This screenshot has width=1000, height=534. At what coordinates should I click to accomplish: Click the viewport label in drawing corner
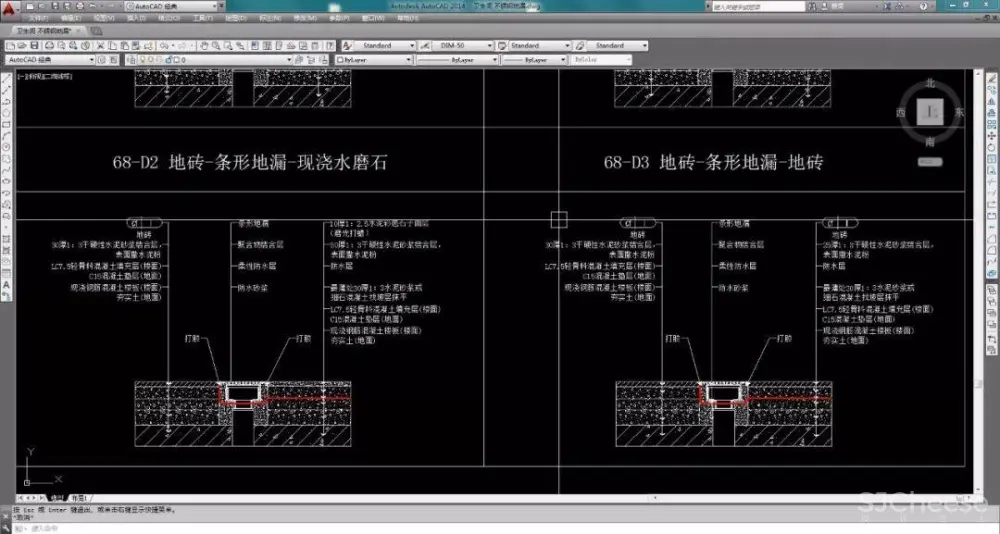[45, 76]
